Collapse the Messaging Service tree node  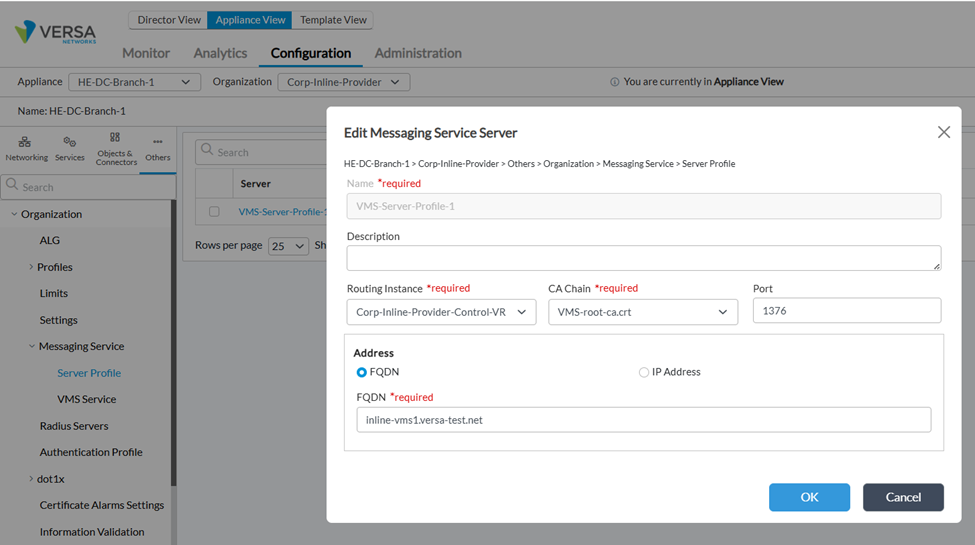[32, 346]
